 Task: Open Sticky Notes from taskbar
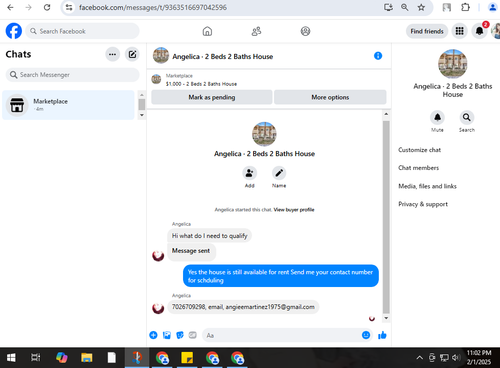[x=187, y=358]
